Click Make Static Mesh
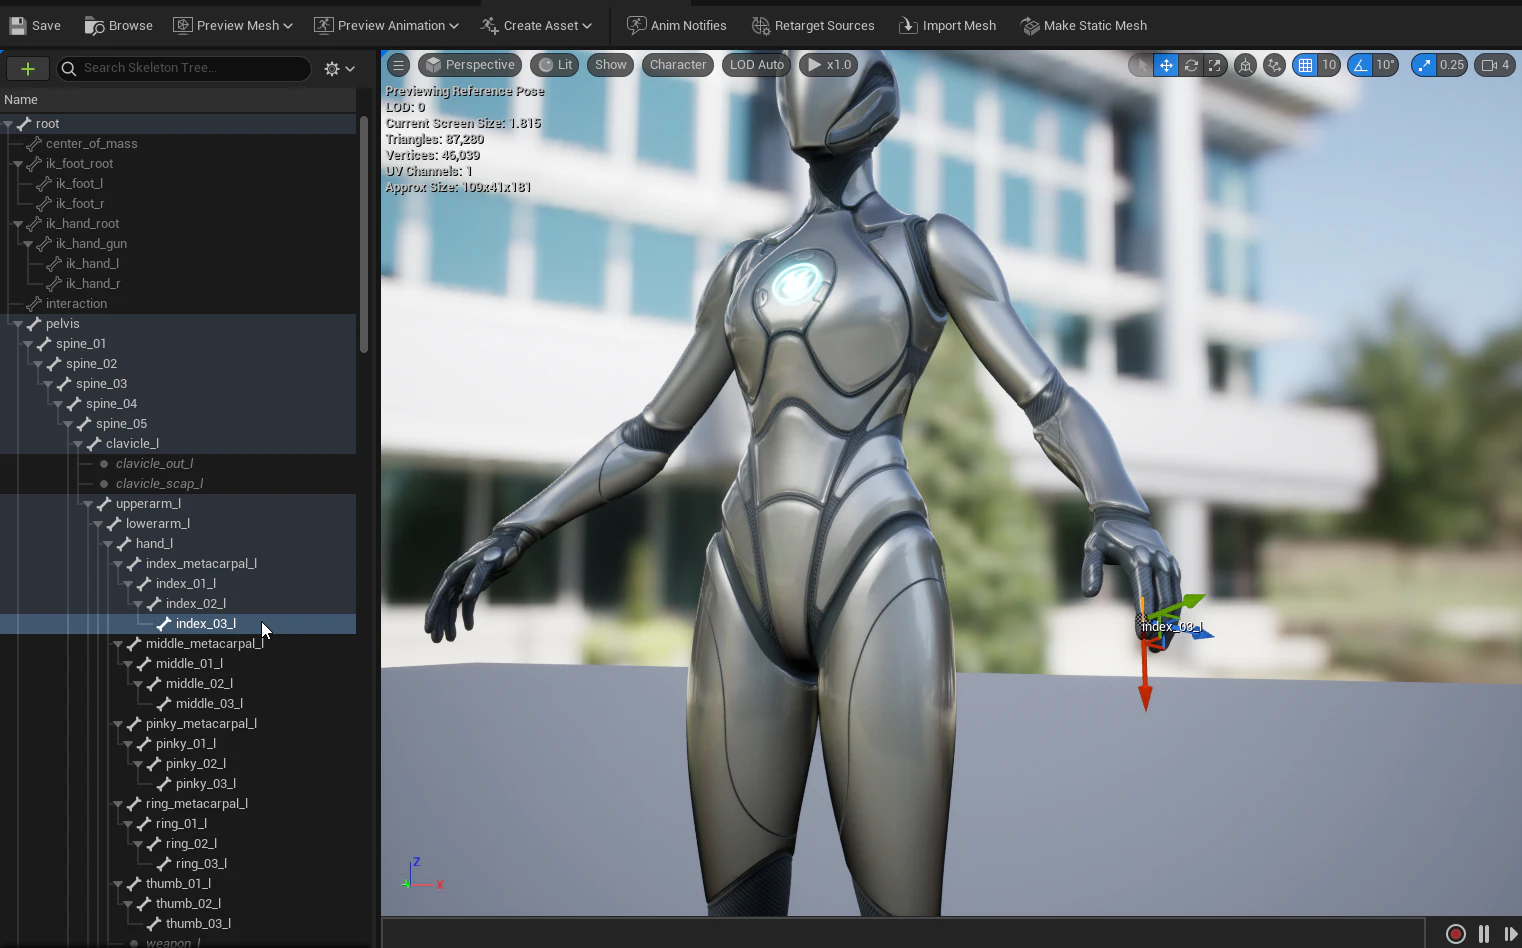This screenshot has height=948, width=1522. click(1084, 25)
